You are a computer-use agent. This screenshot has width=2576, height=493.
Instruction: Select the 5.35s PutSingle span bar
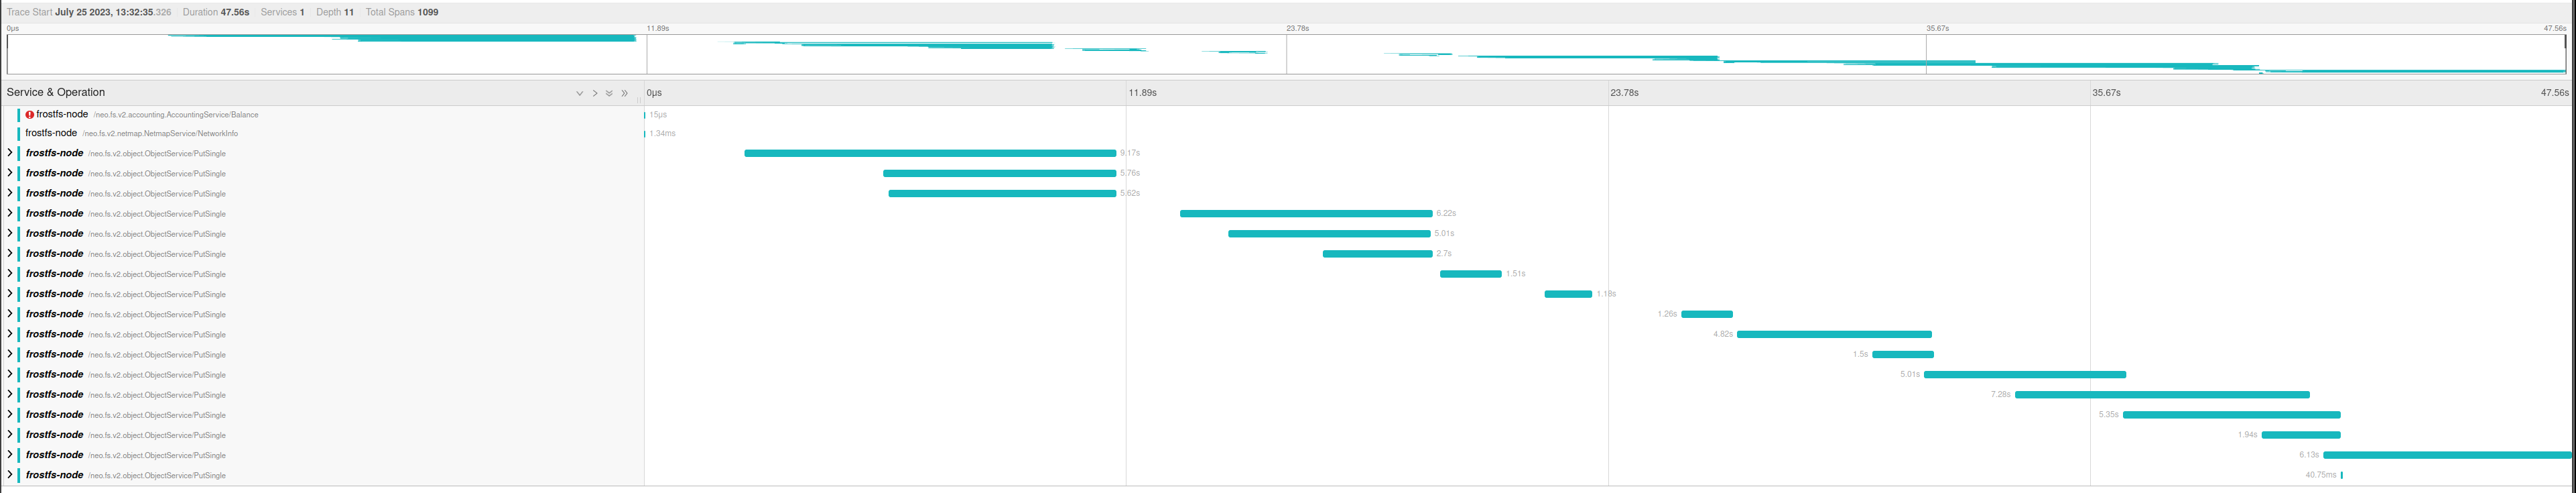point(2232,415)
